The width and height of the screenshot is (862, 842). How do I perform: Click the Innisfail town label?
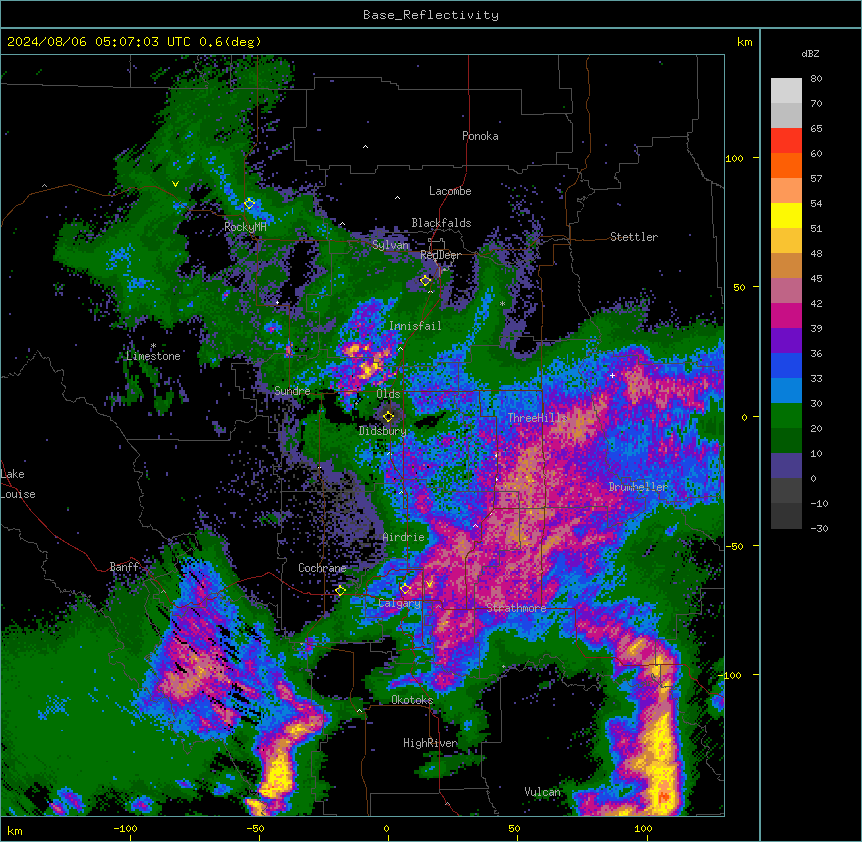coord(415,326)
